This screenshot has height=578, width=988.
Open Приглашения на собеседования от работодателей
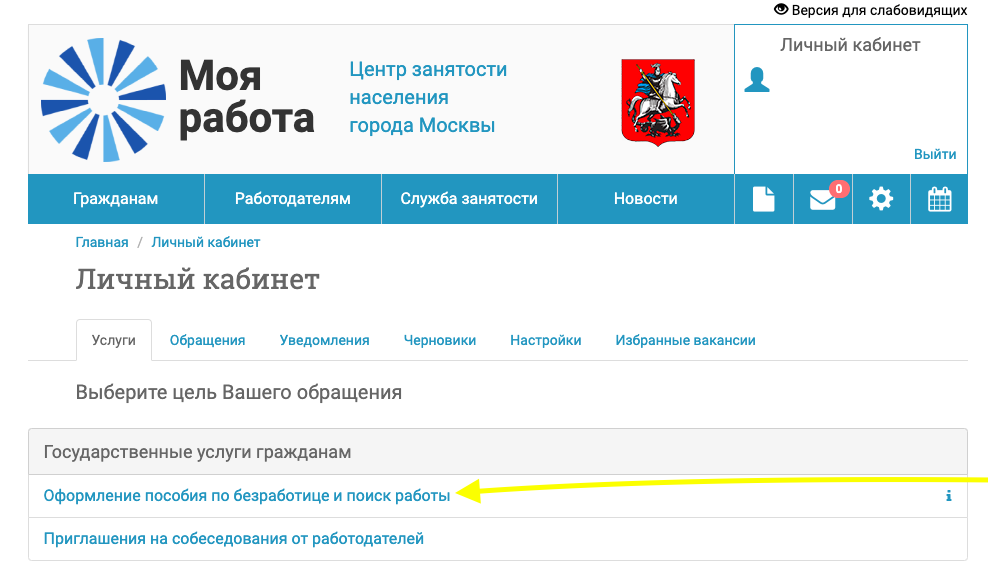(x=233, y=539)
